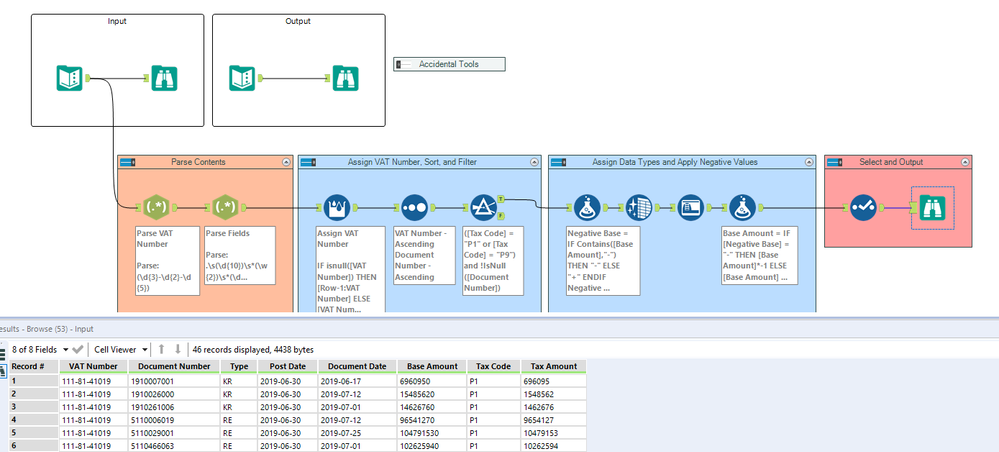Select the Accidental Tools container title
This screenshot has height=452, width=999.
point(449,64)
